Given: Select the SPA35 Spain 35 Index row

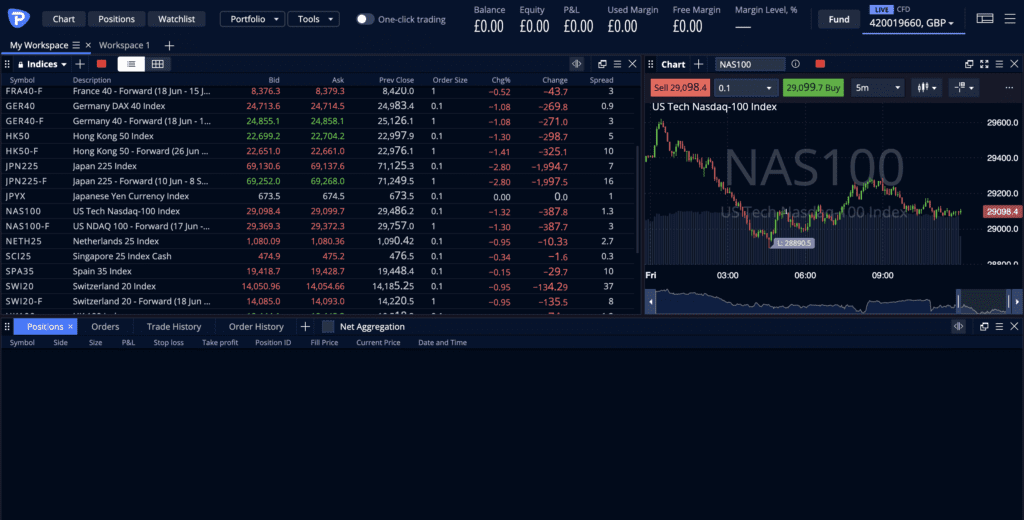Looking at the screenshot, I should tap(318, 271).
